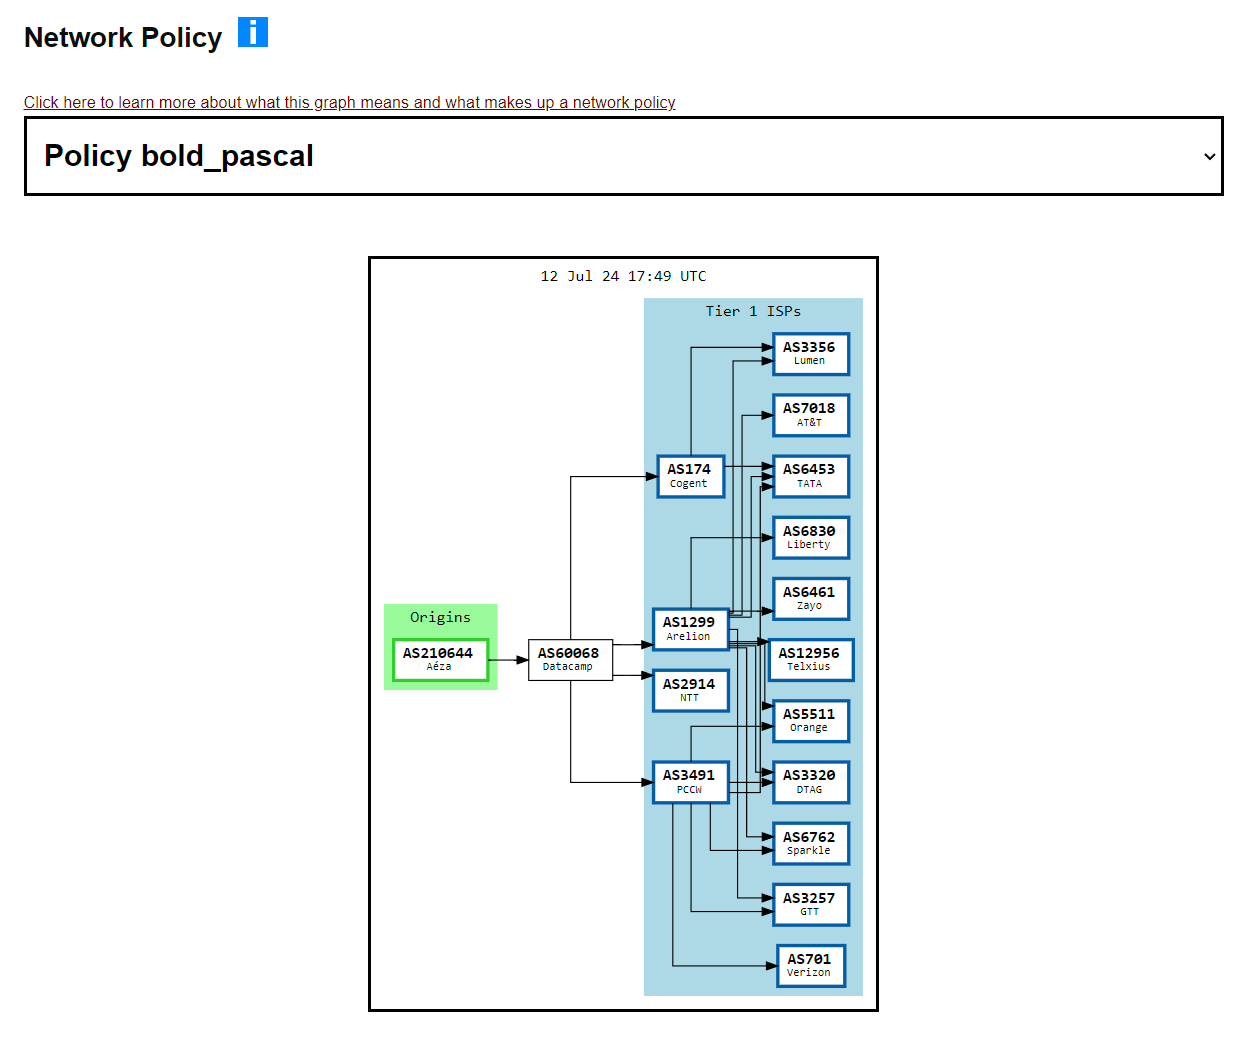Click the Network Policy heading
The width and height of the screenshot is (1252, 1045).
(123, 37)
